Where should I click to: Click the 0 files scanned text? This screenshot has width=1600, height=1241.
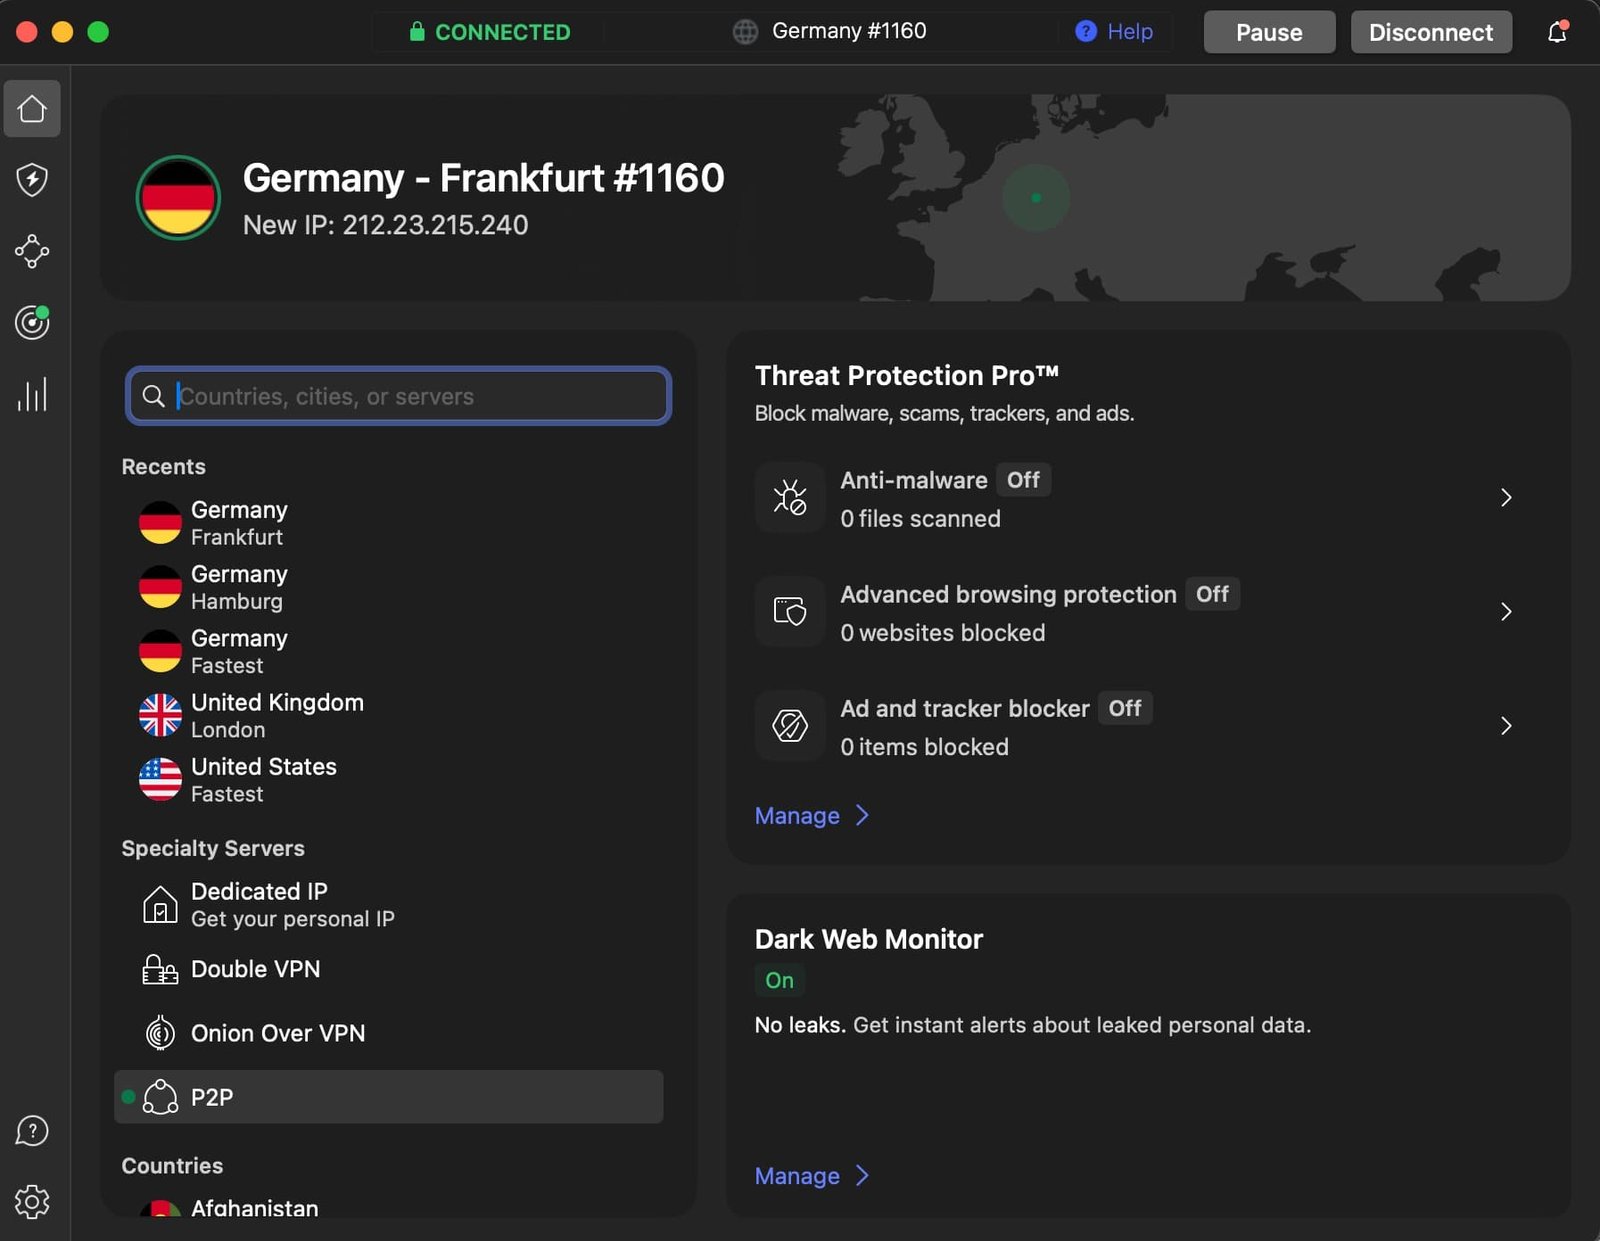pos(920,518)
